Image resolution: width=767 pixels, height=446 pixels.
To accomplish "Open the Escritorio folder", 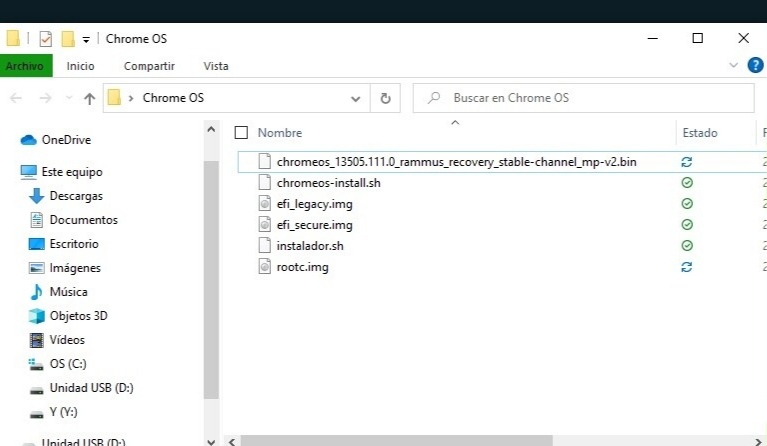I will click(x=64, y=244).
